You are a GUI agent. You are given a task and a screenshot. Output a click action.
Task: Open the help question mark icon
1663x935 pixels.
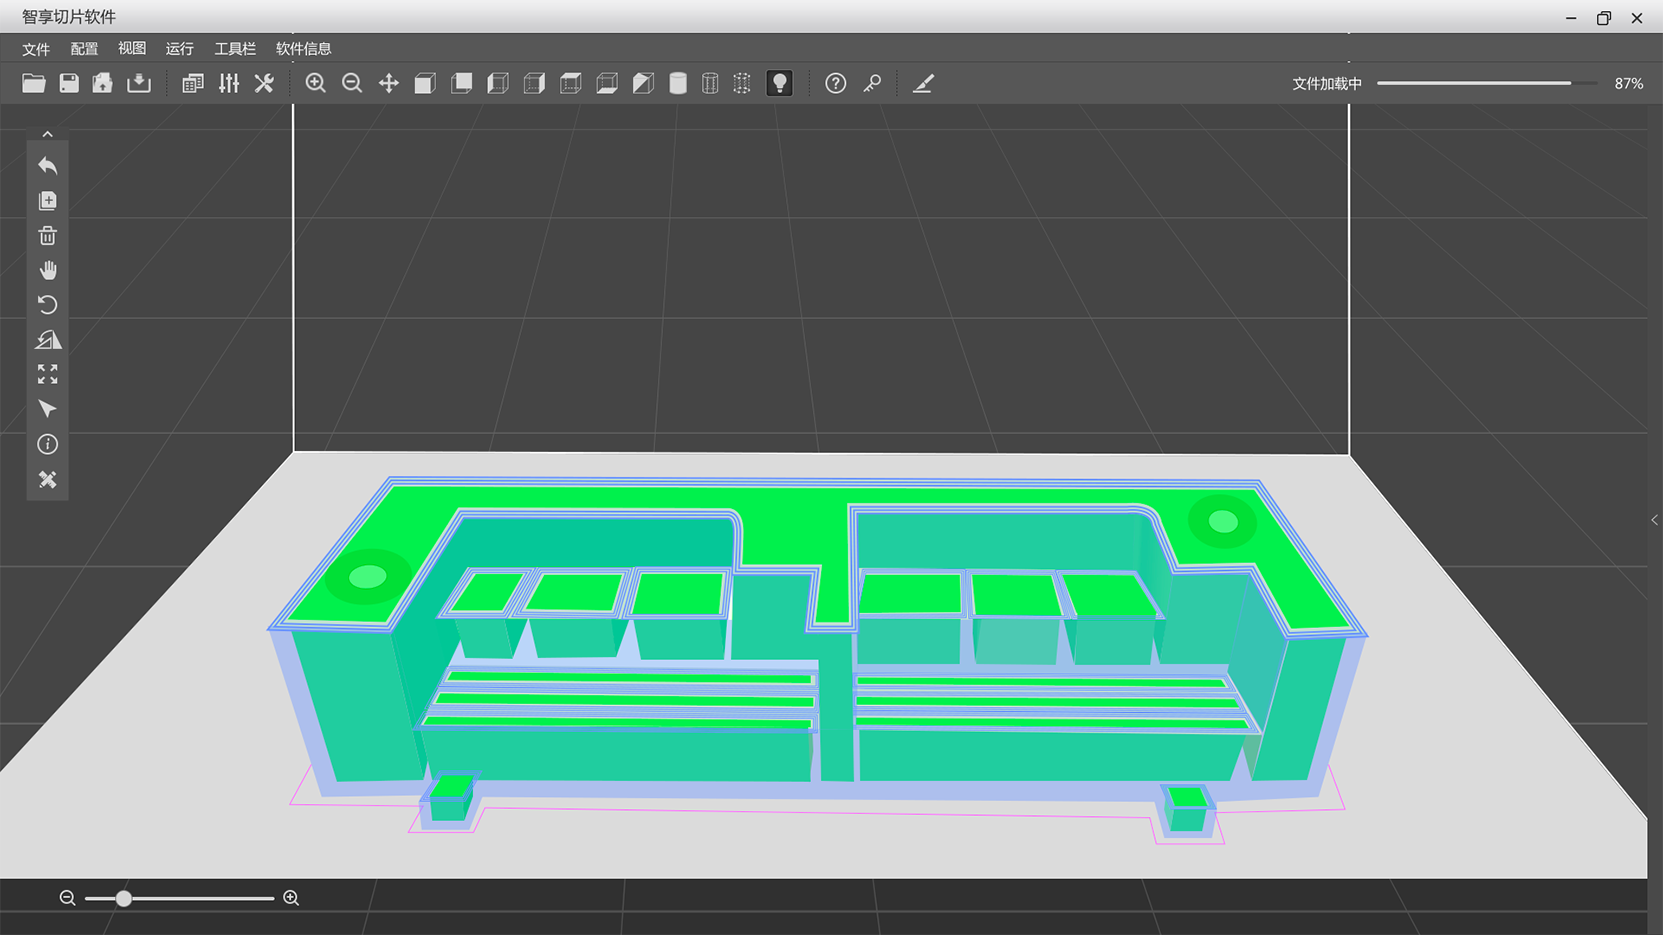pos(835,83)
